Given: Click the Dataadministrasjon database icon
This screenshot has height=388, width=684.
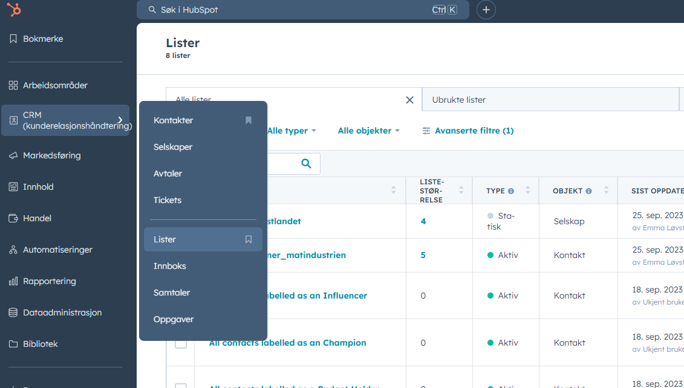Looking at the screenshot, I should [14, 312].
